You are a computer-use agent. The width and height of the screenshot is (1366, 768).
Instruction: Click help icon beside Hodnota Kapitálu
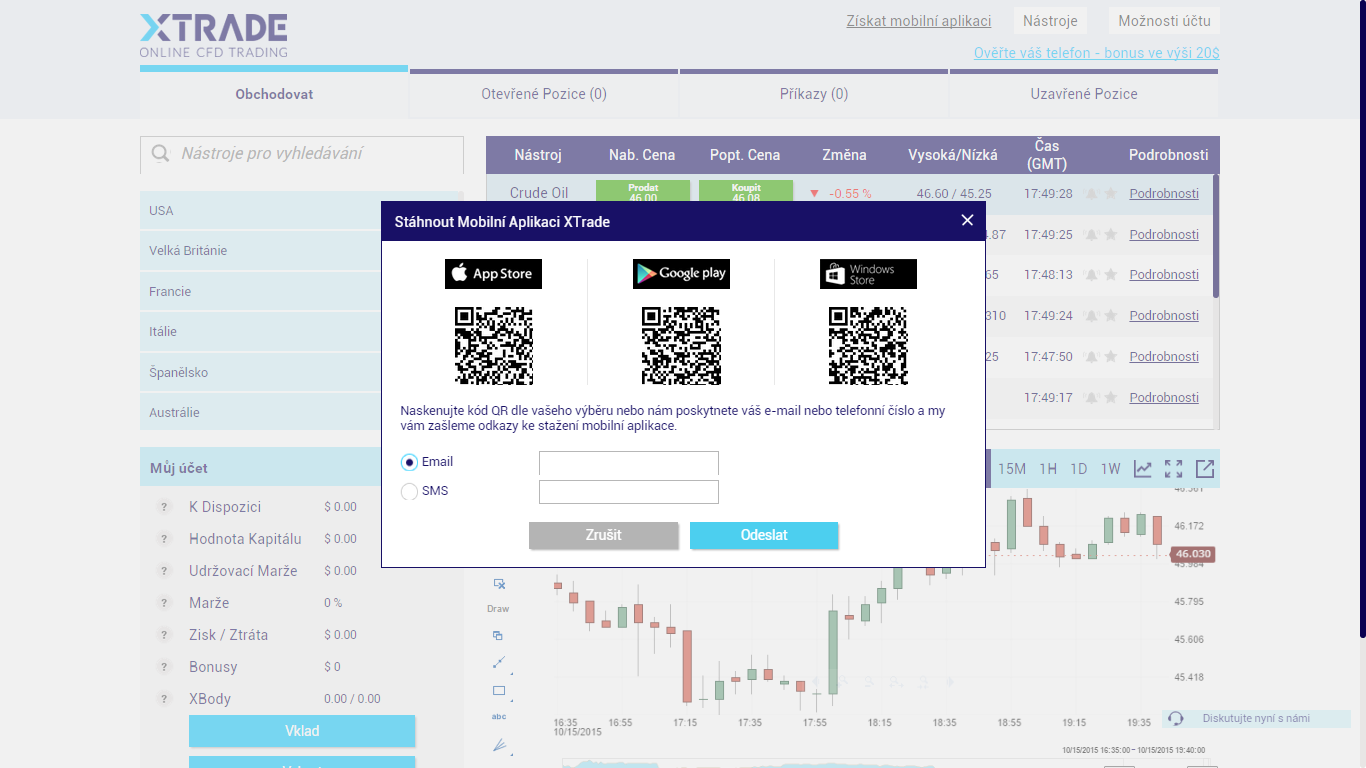click(x=165, y=539)
